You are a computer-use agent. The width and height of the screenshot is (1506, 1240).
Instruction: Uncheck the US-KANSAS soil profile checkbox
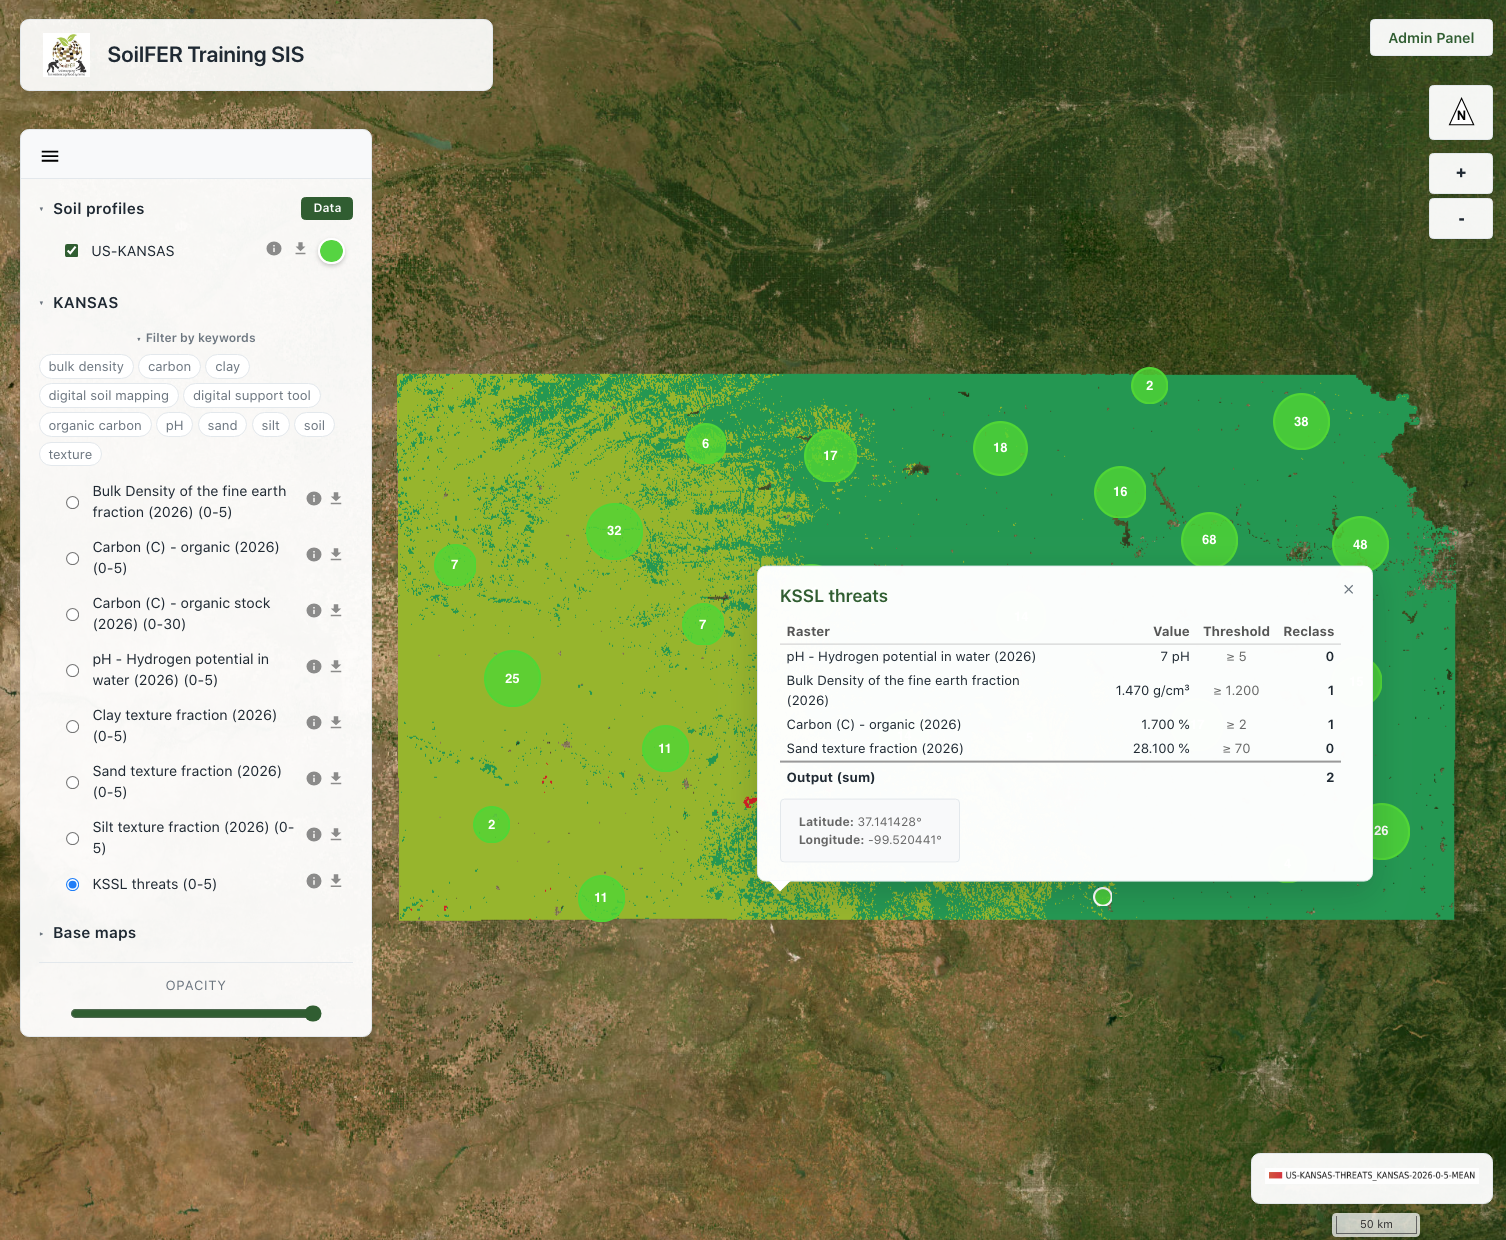tap(72, 250)
